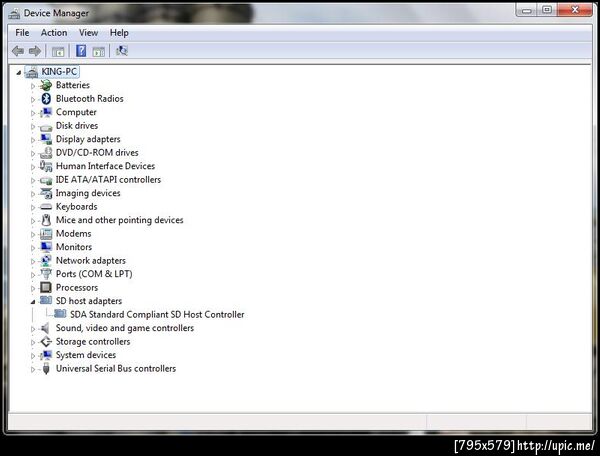Viewport: 600px width, 456px height.
Task: Expand the Batteries category
Action: point(33,86)
